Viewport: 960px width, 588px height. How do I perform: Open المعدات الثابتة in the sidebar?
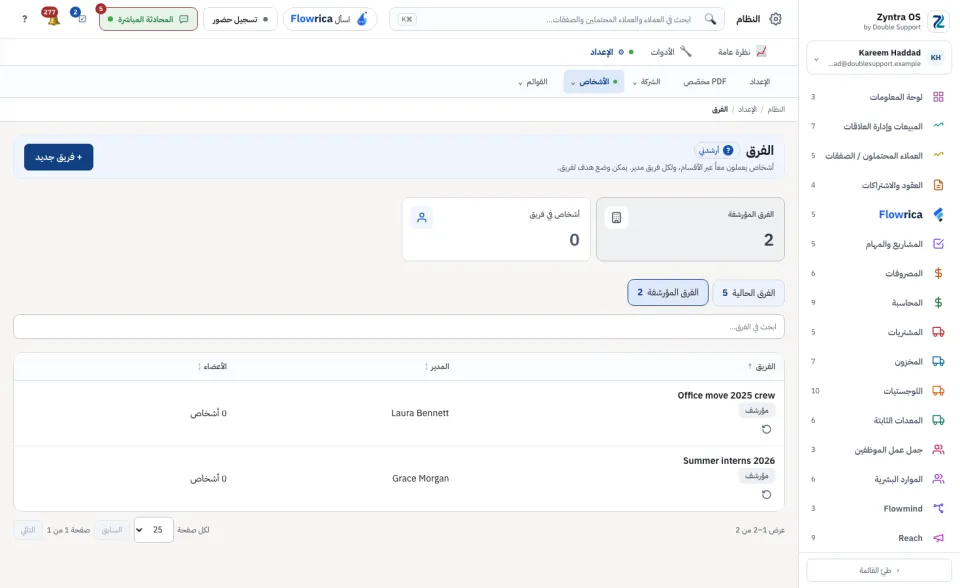[x=879, y=420]
